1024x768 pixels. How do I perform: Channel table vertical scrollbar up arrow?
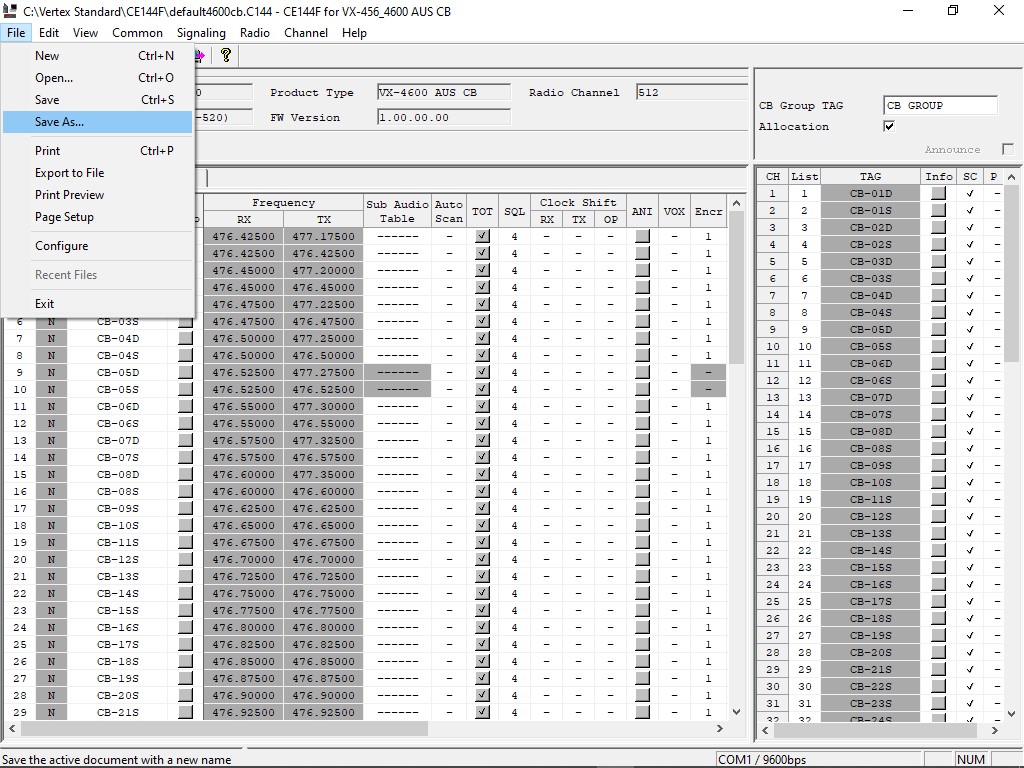[737, 203]
